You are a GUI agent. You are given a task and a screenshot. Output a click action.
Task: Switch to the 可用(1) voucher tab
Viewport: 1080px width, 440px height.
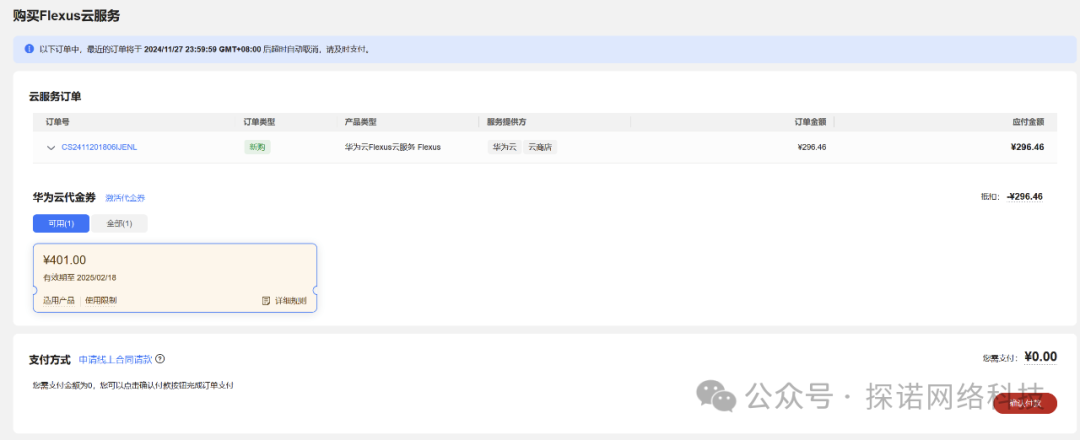[x=61, y=224]
